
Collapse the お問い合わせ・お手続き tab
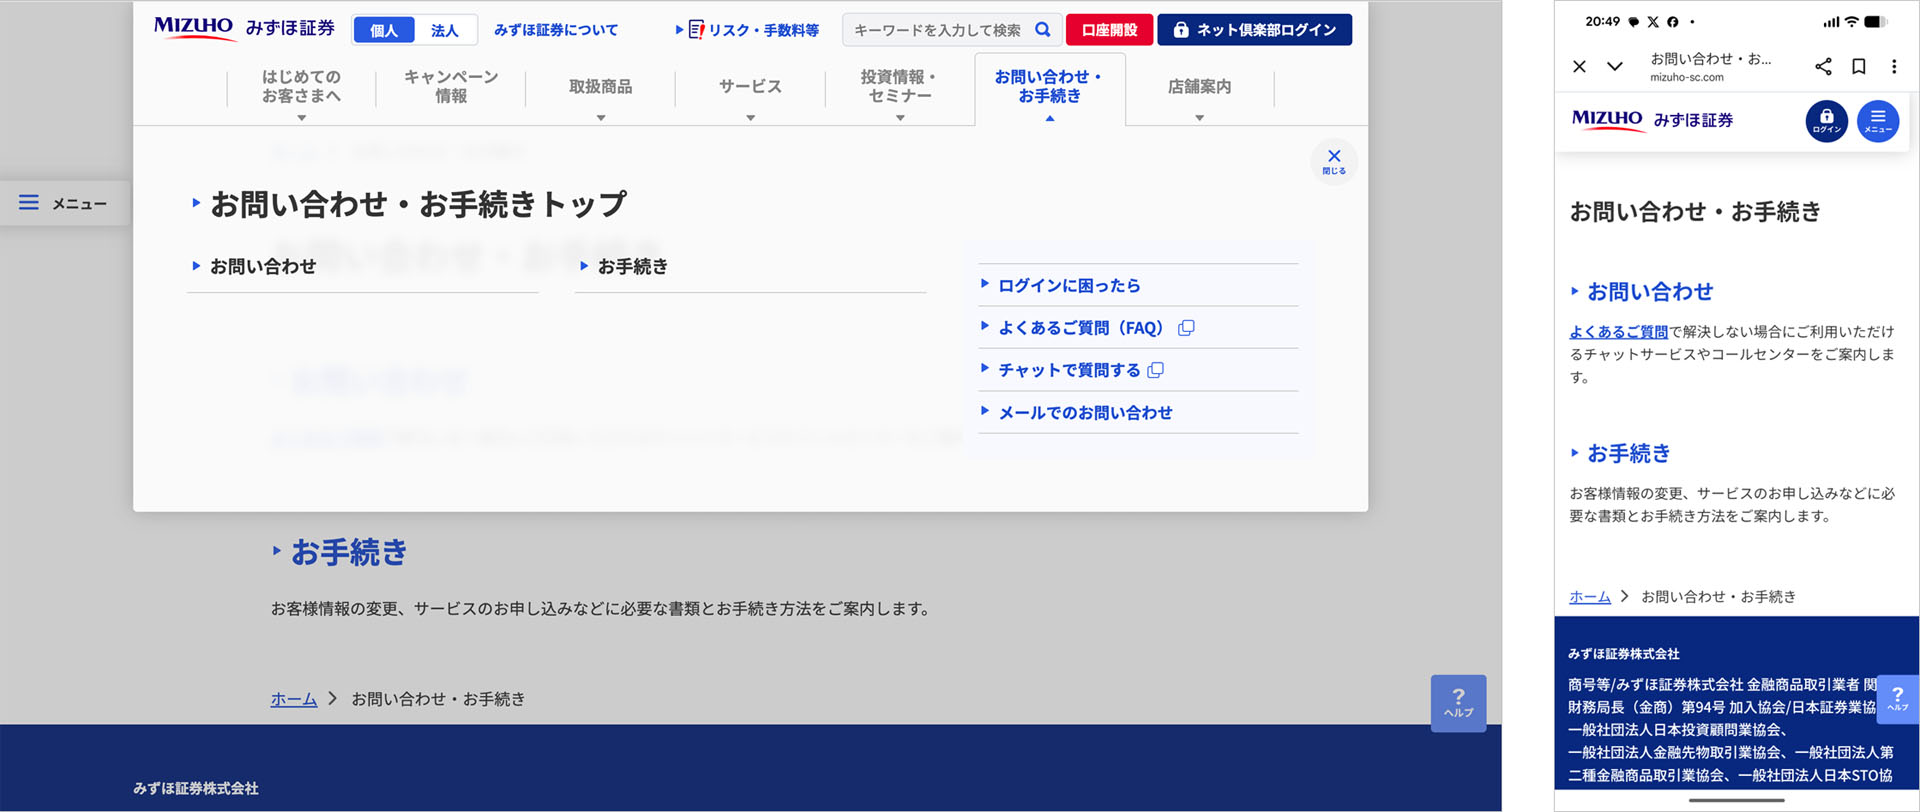1049,88
